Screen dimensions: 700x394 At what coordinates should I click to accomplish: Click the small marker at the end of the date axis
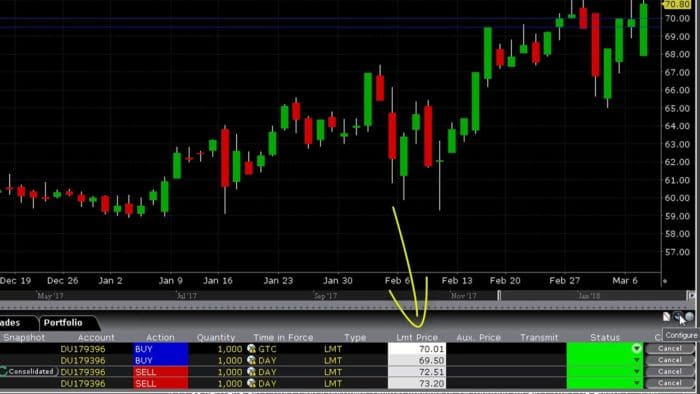[x=665, y=281]
